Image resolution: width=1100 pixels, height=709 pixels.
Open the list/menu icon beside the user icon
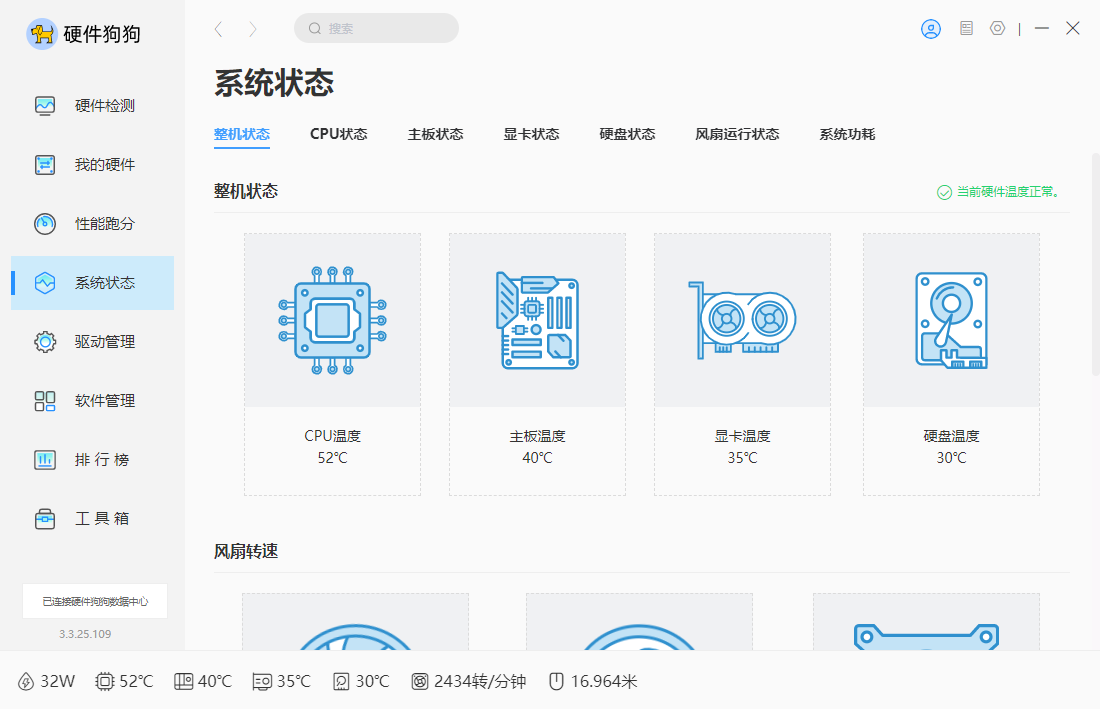[967, 29]
